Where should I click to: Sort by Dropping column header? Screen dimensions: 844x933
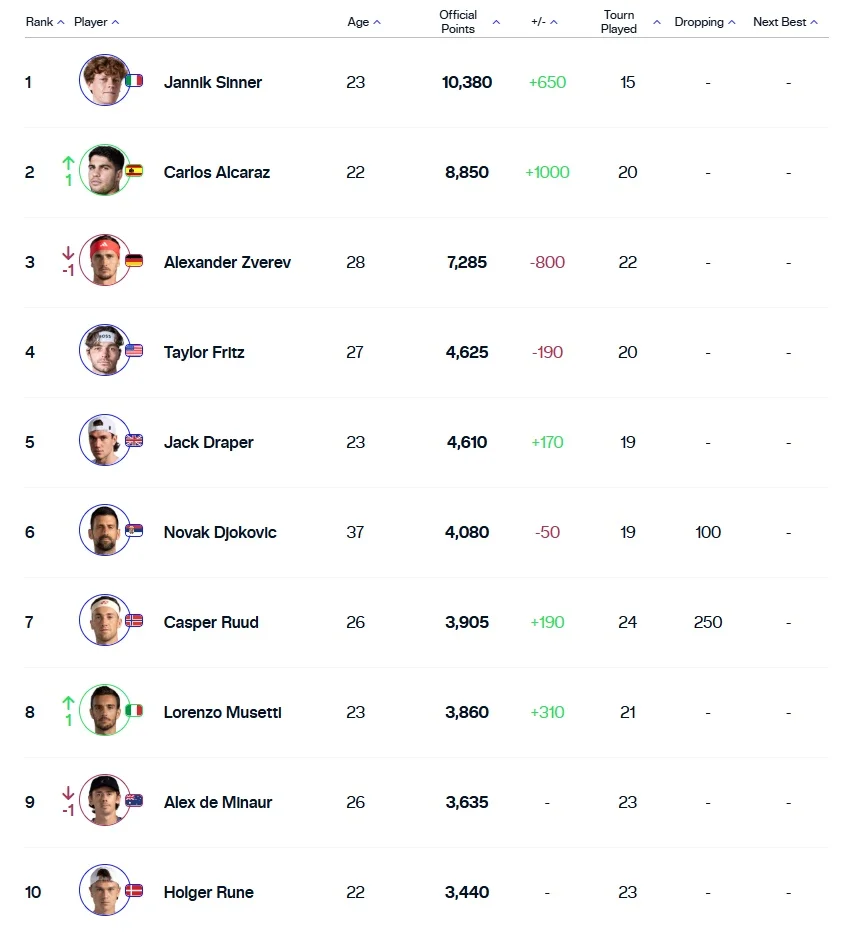(x=705, y=22)
